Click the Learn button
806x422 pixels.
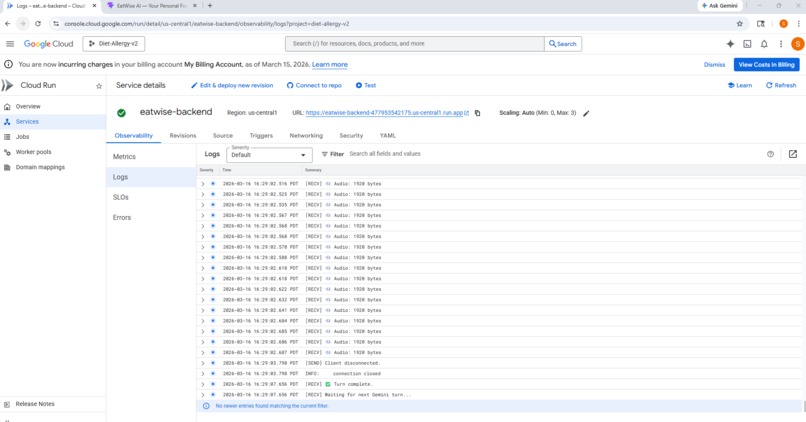740,85
